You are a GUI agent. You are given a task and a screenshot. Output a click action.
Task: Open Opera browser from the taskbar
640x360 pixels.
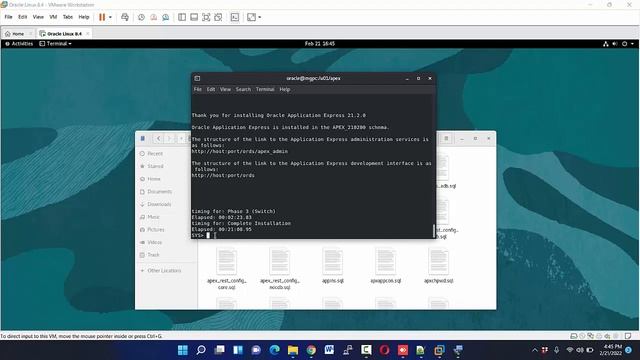tap(384, 350)
